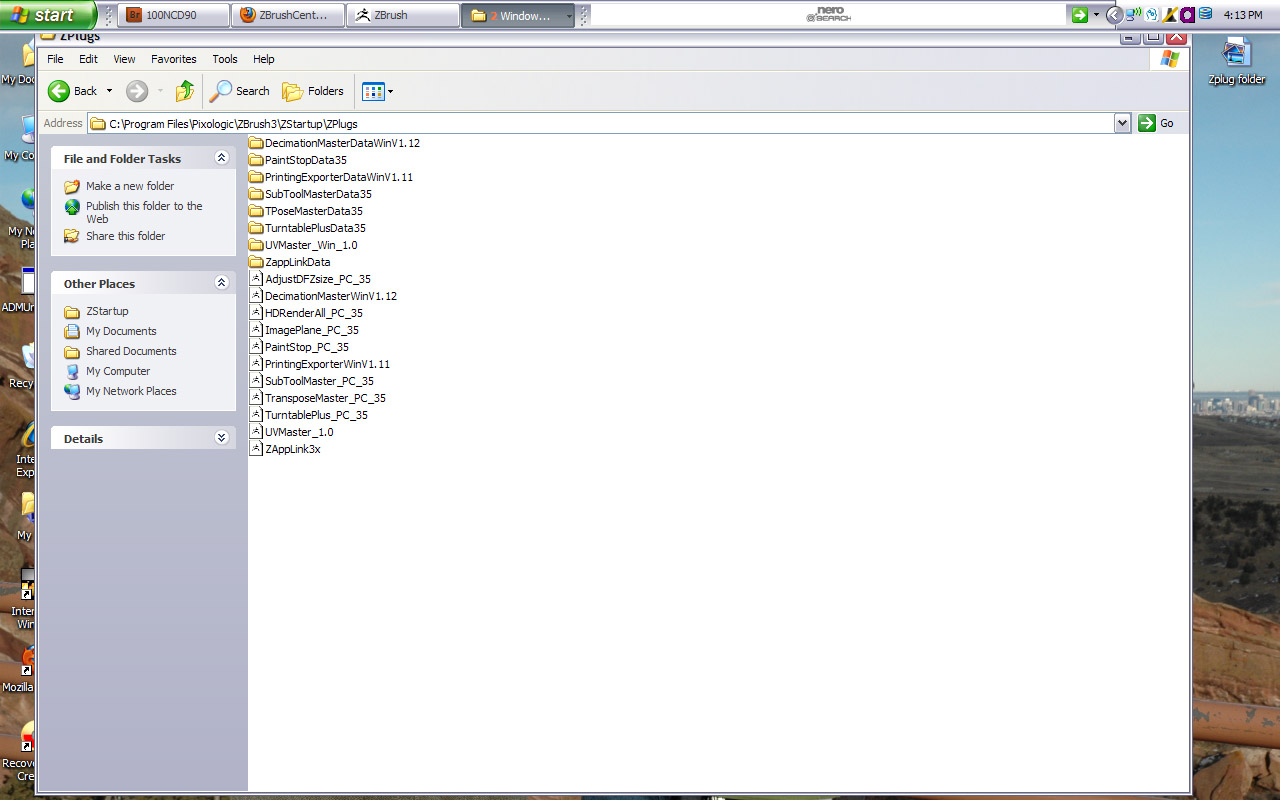Open Shared Documents in Other Places

(x=131, y=351)
